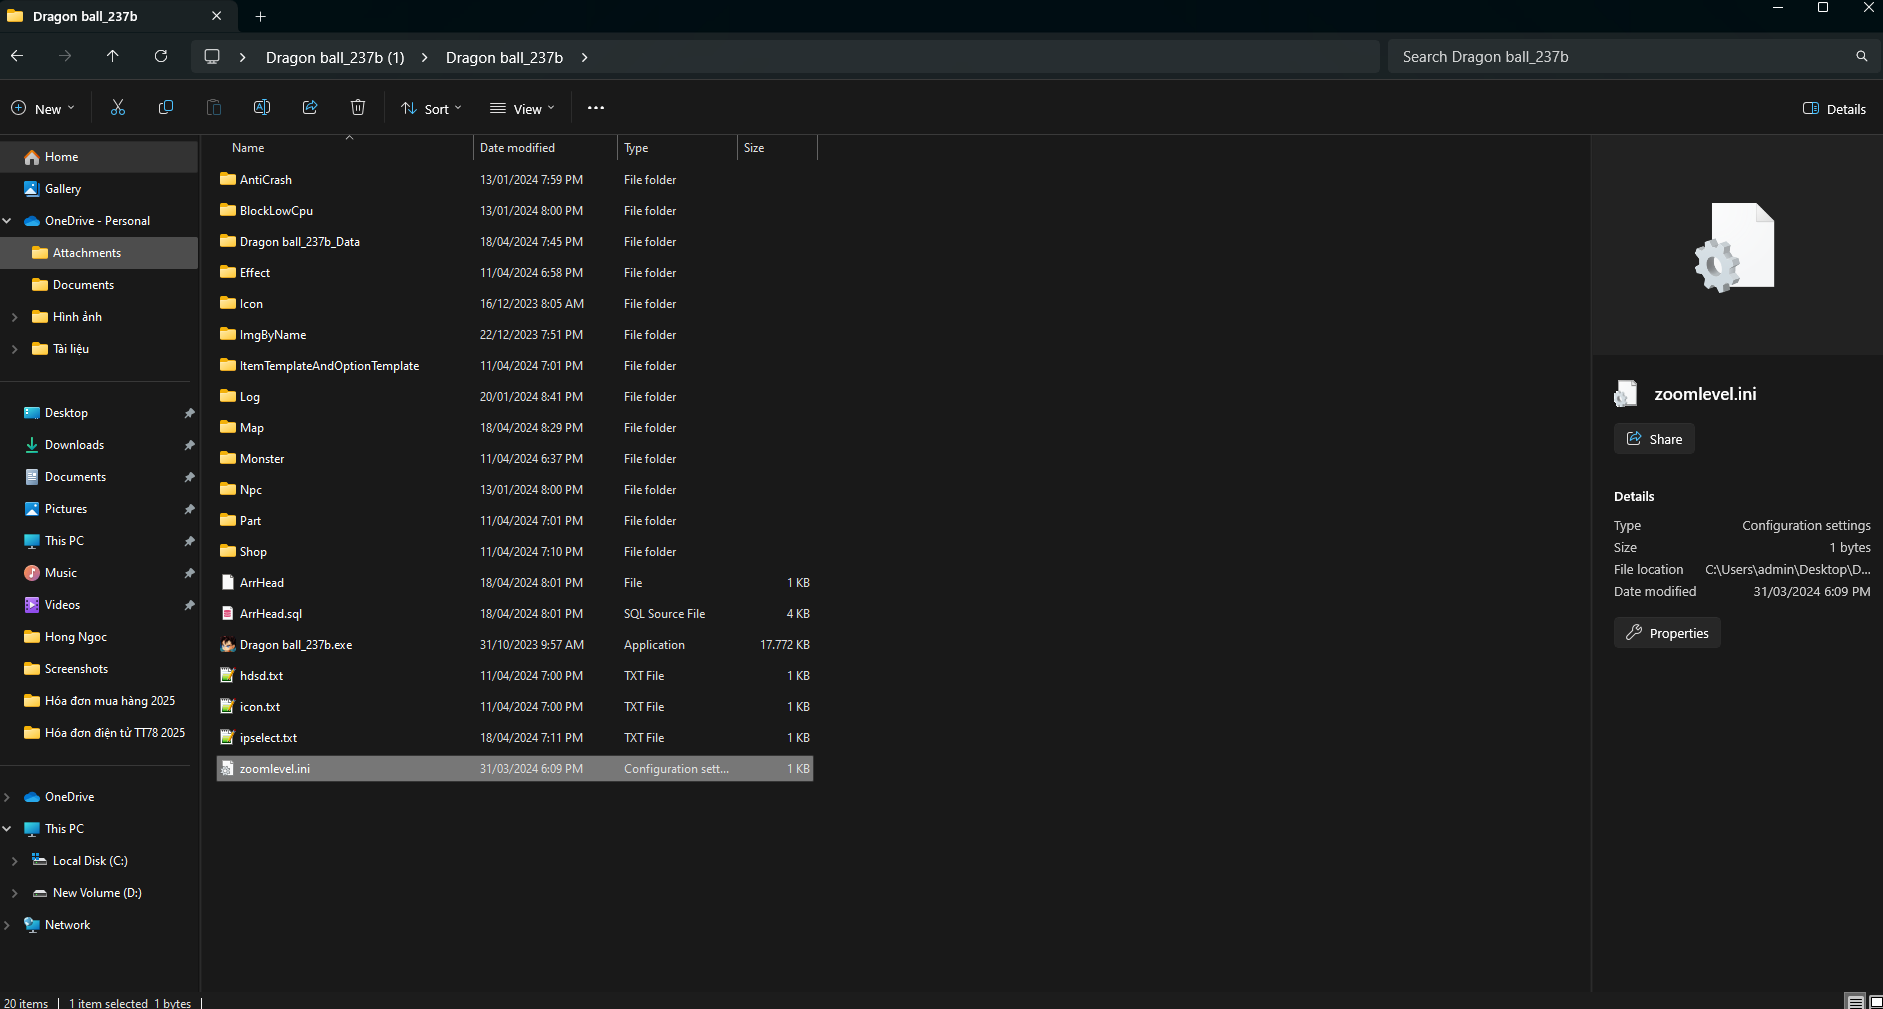Select the ipselect.txt file
This screenshot has width=1883, height=1009.
(514, 738)
